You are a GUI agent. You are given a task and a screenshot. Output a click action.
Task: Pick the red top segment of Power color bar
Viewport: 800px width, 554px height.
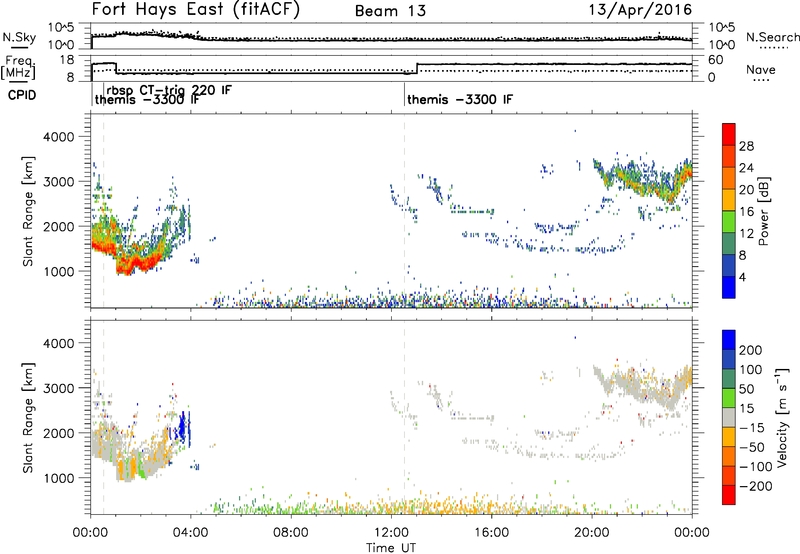tap(729, 134)
